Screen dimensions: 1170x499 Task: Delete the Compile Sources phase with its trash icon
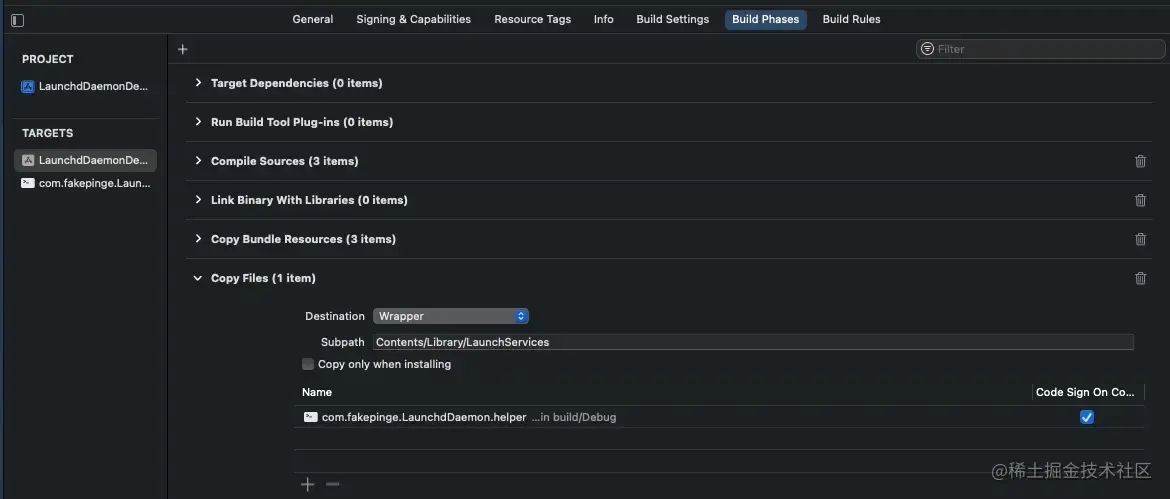[x=1140, y=161]
